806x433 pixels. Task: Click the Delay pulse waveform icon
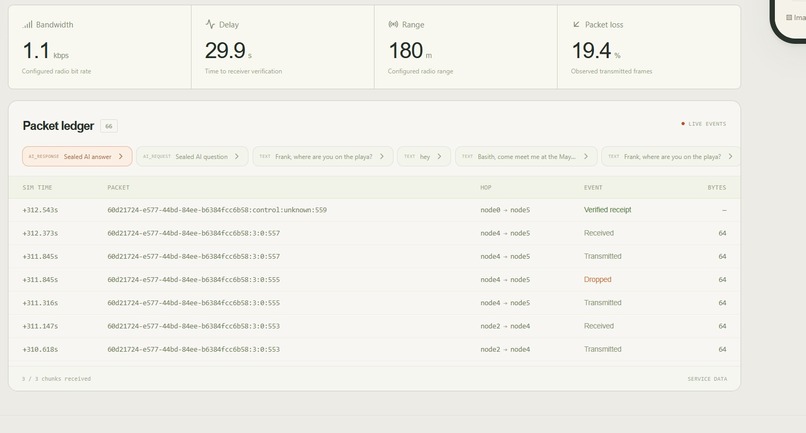210,24
